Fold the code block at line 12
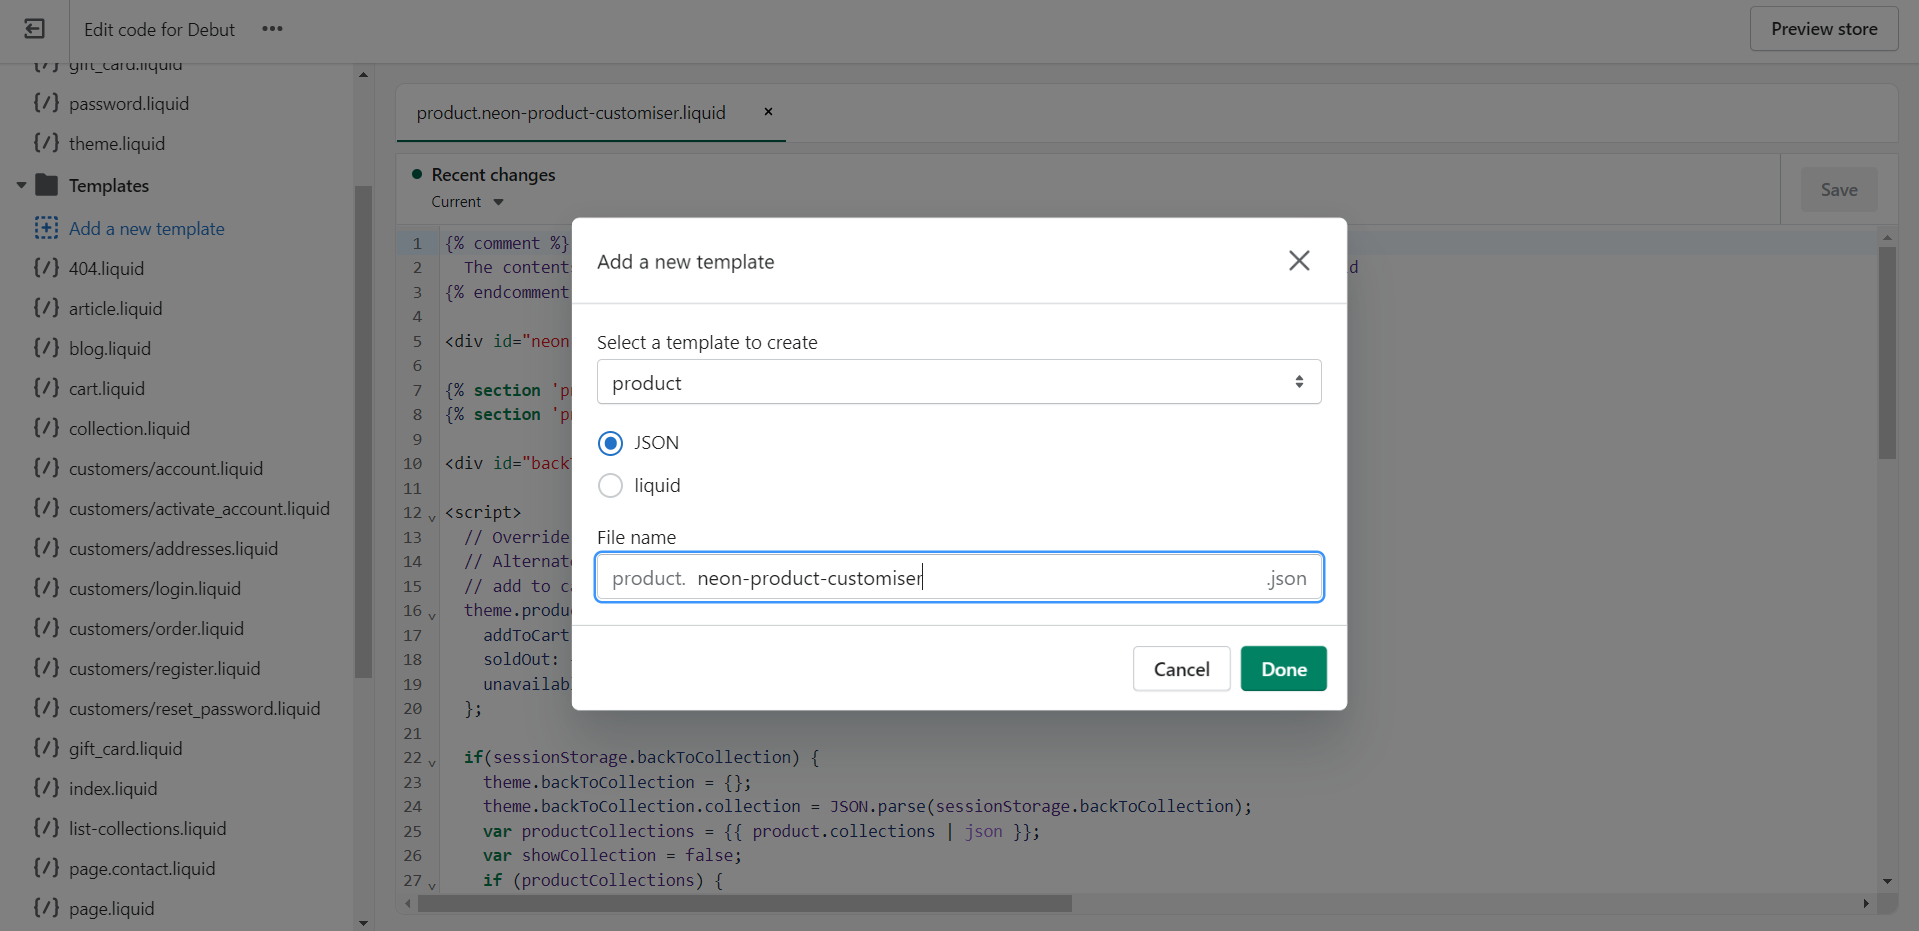 (432, 516)
